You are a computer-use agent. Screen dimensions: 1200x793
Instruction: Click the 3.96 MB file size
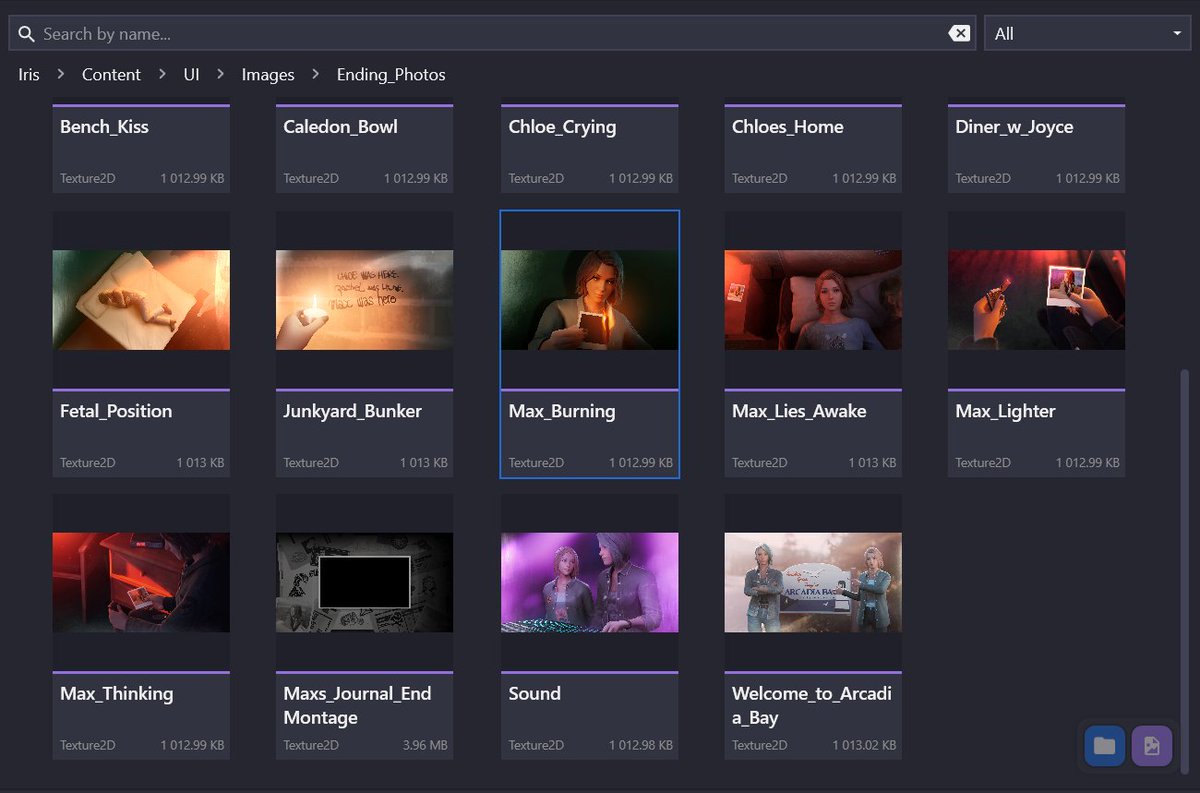pyautogui.click(x=425, y=745)
